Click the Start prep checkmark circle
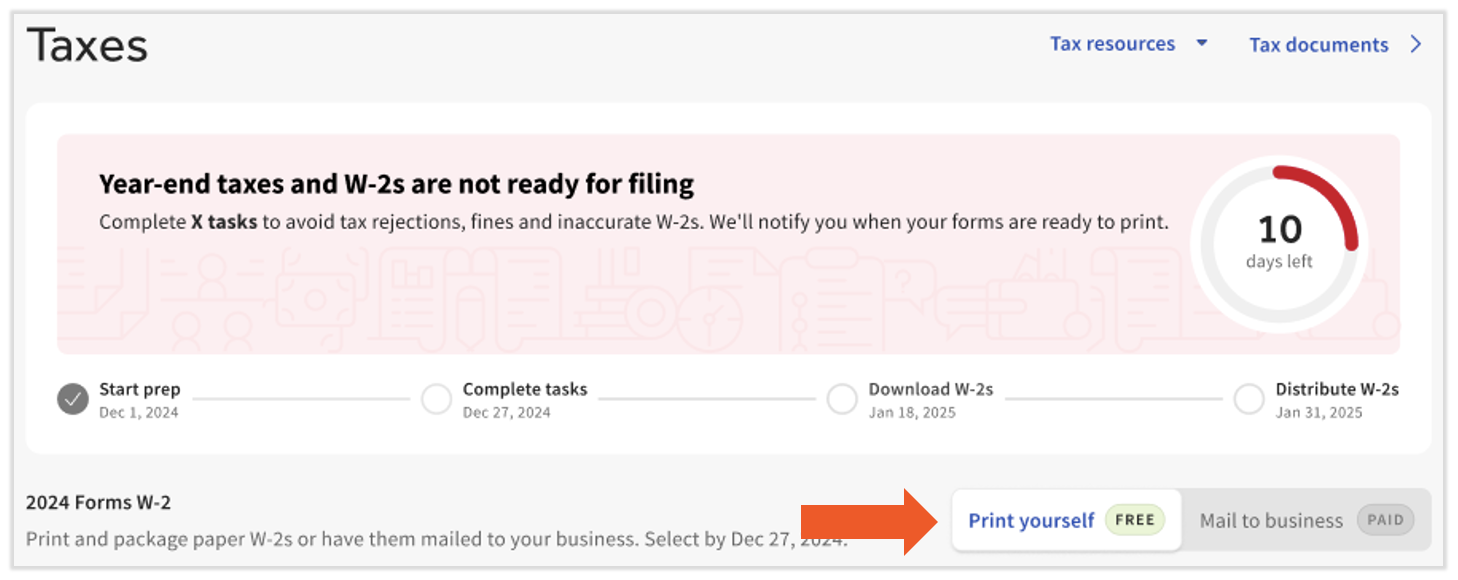 click(73, 400)
